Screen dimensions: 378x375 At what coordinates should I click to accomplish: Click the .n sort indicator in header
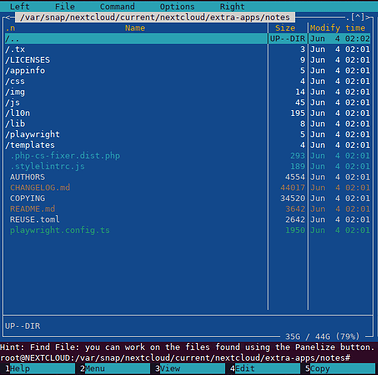click(10, 28)
